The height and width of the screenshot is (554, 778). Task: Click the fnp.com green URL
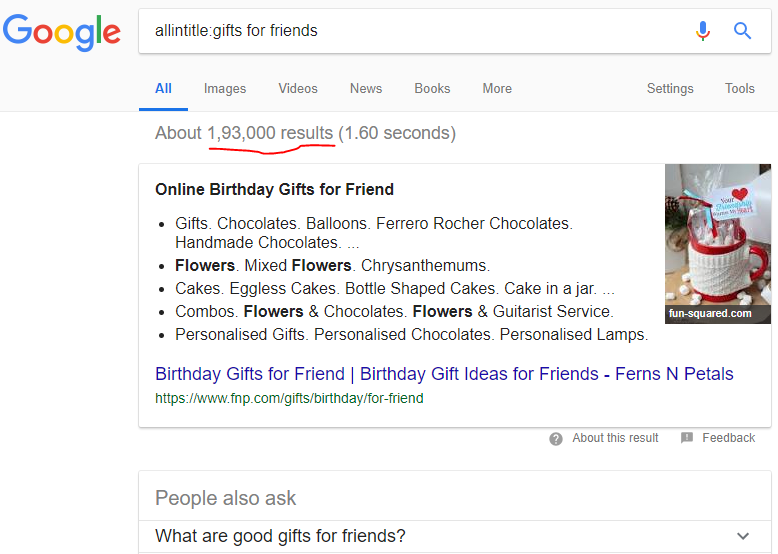tap(289, 398)
